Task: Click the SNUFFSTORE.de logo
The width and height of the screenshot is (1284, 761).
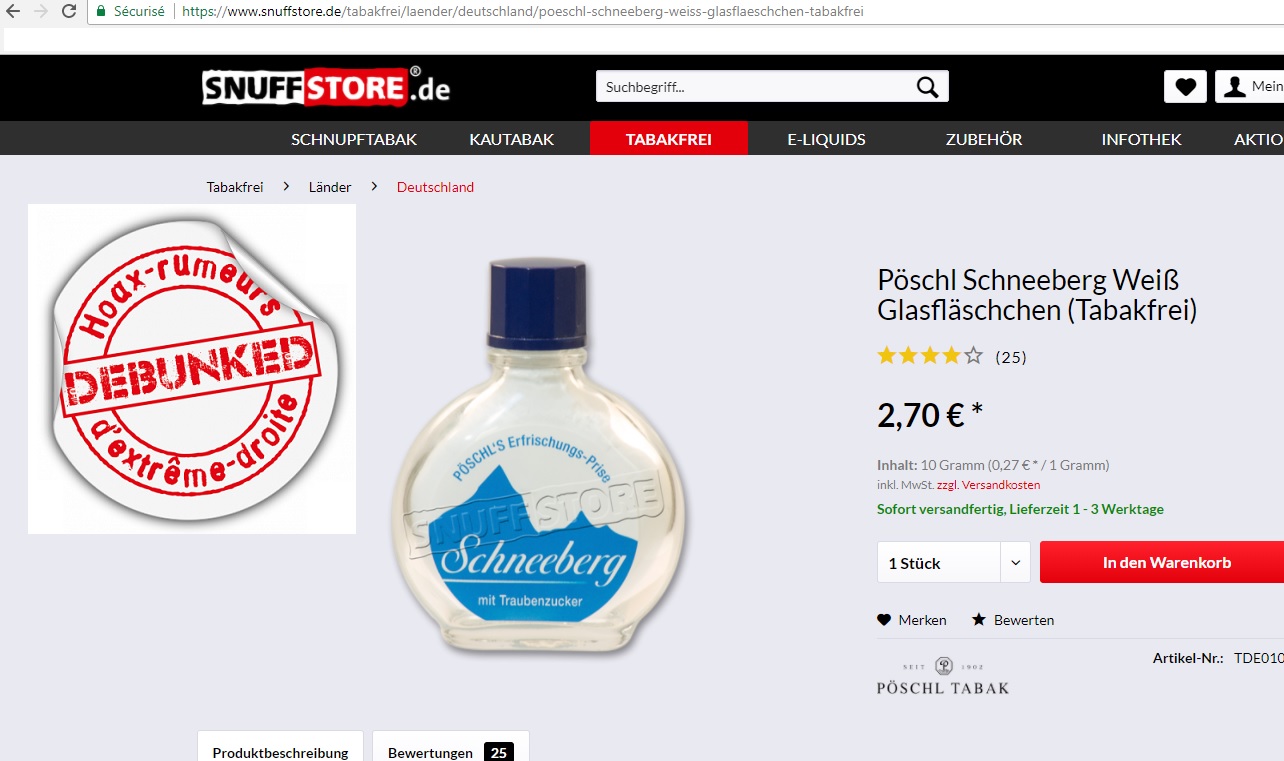Action: tap(326, 87)
